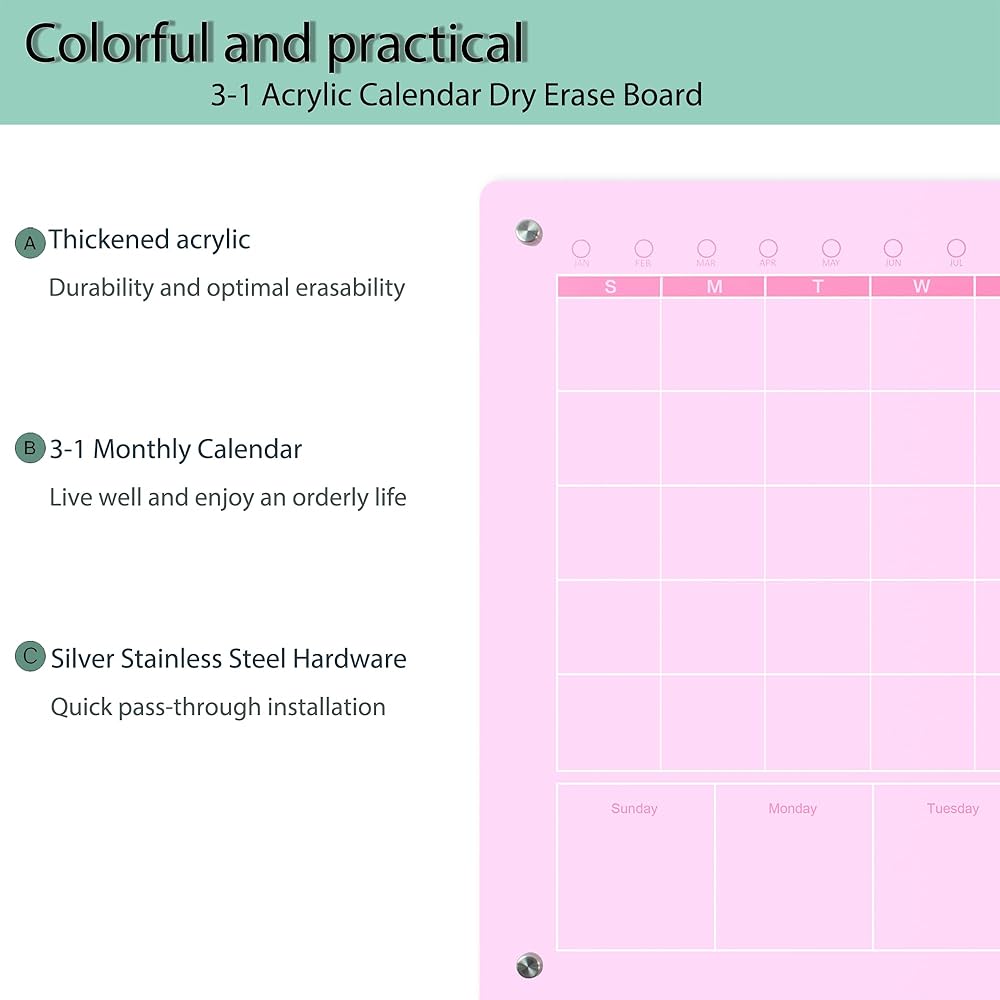
Task: Click the green circled letter C badge
Action: click(x=31, y=657)
